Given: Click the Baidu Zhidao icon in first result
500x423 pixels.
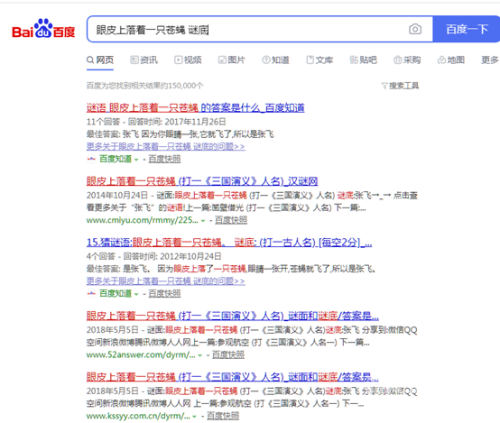Looking at the screenshot, I should pyautogui.click(x=91, y=159).
